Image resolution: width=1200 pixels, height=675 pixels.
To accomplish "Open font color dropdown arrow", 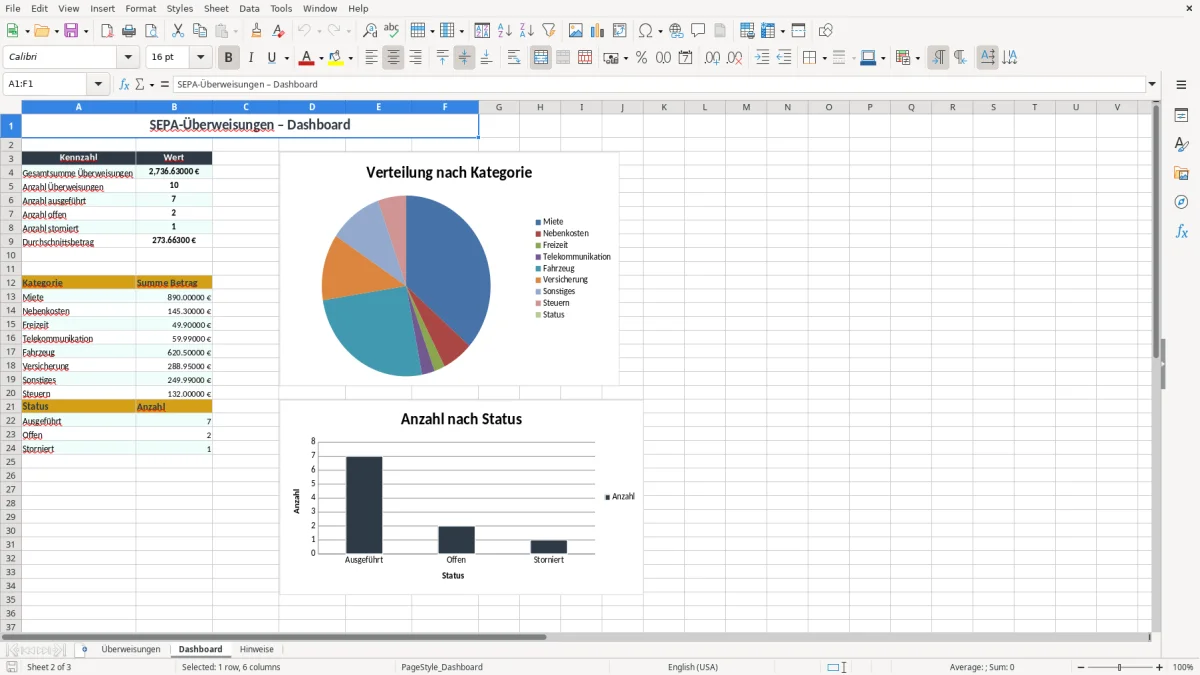I will coord(320,58).
